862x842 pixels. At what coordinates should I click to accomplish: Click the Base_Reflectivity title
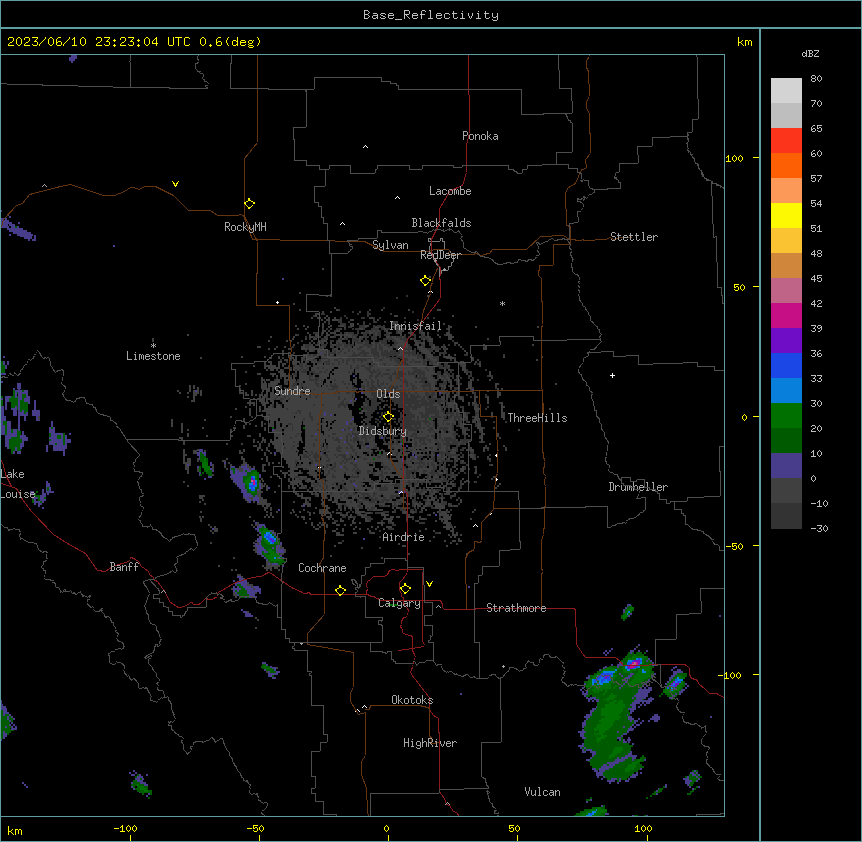(431, 15)
